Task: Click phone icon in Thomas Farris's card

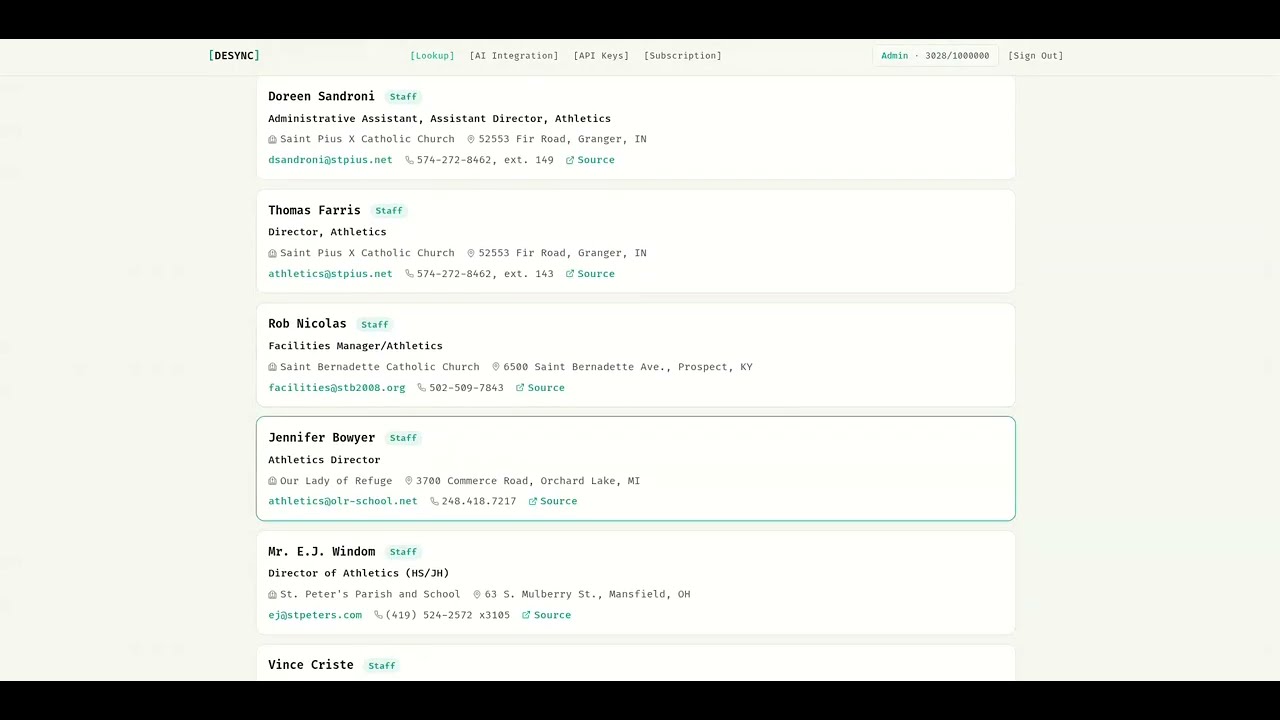Action: 409,274
